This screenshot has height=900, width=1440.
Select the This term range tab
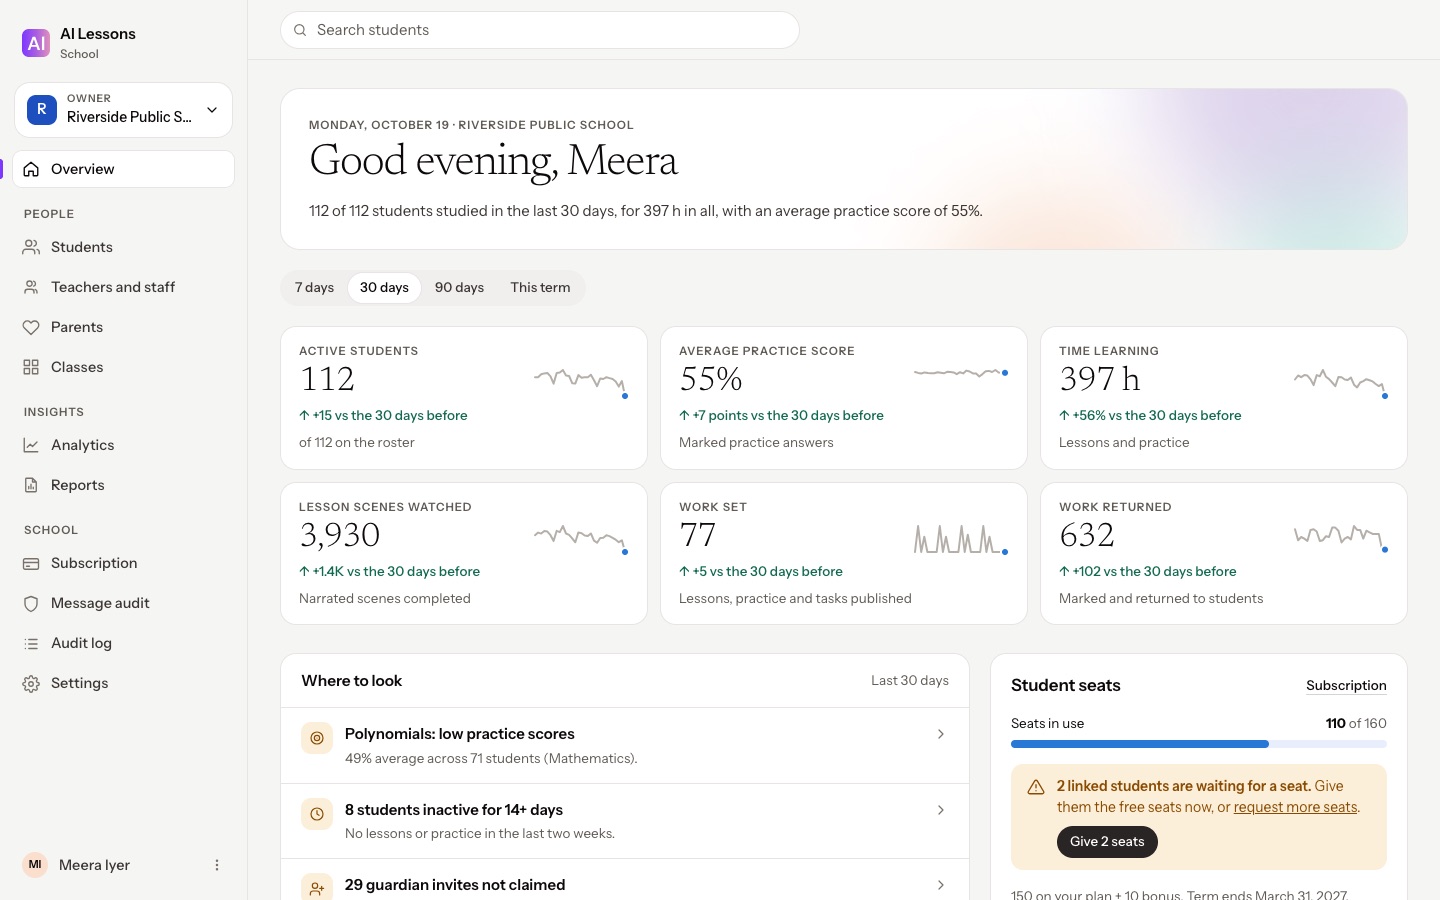pyautogui.click(x=540, y=287)
